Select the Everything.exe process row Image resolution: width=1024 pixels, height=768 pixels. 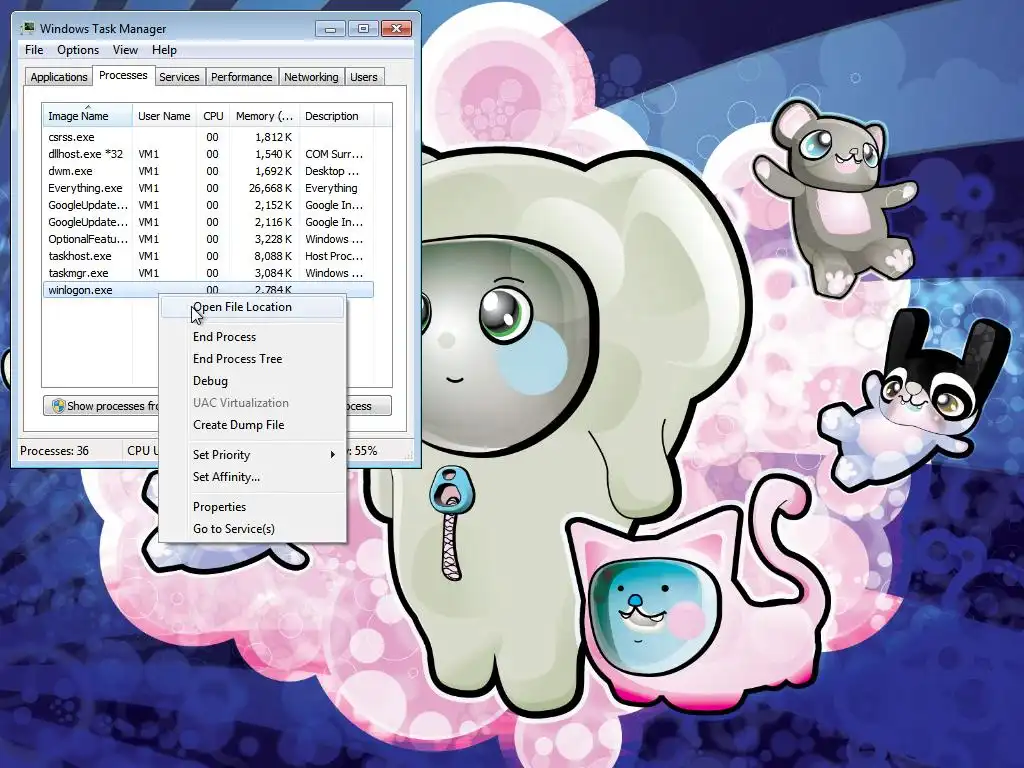pyautogui.click(x=208, y=188)
